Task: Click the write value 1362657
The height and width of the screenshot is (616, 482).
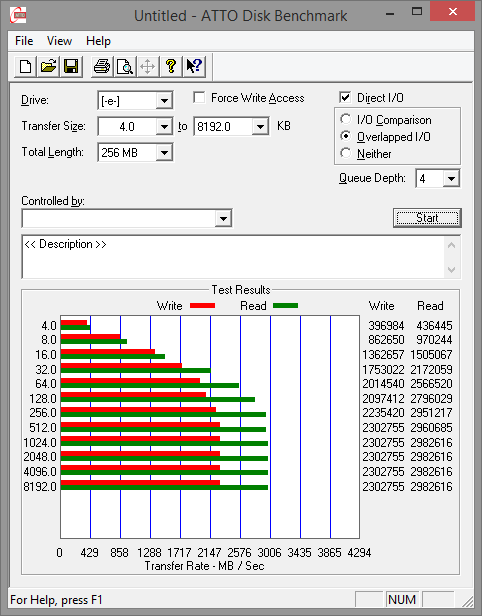Action: (x=383, y=355)
